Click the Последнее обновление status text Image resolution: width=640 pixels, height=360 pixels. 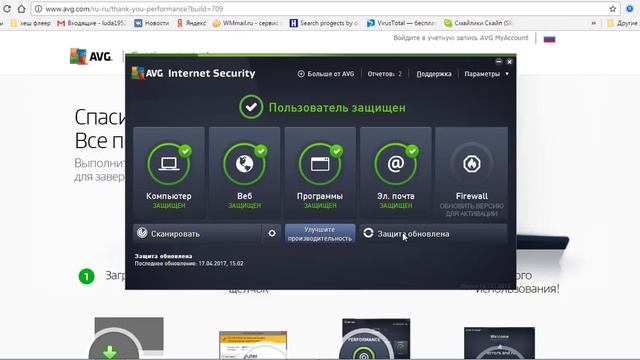[x=189, y=264]
